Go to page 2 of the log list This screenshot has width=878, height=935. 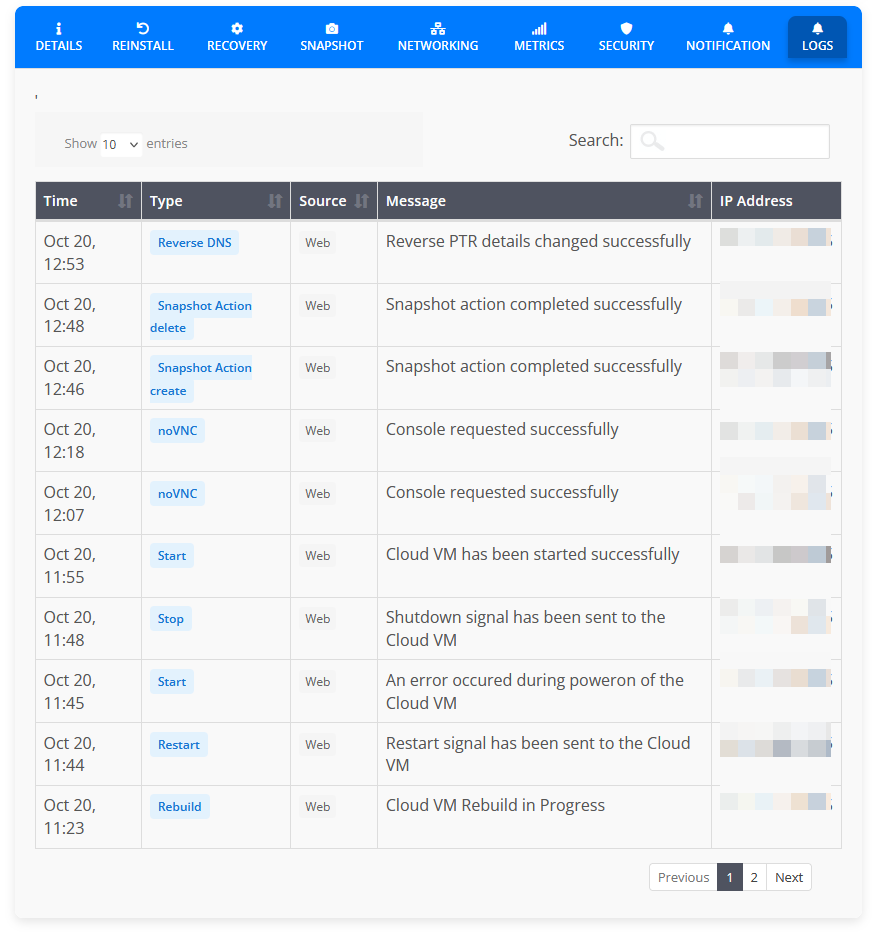point(754,877)
